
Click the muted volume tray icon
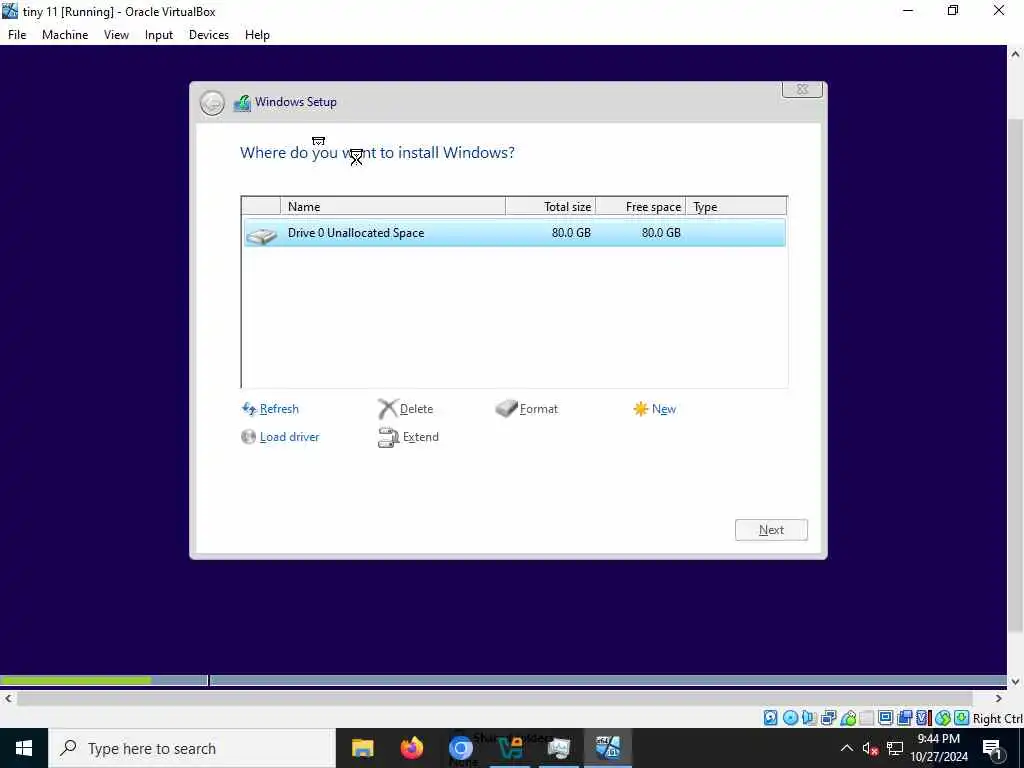pos(870,748)
